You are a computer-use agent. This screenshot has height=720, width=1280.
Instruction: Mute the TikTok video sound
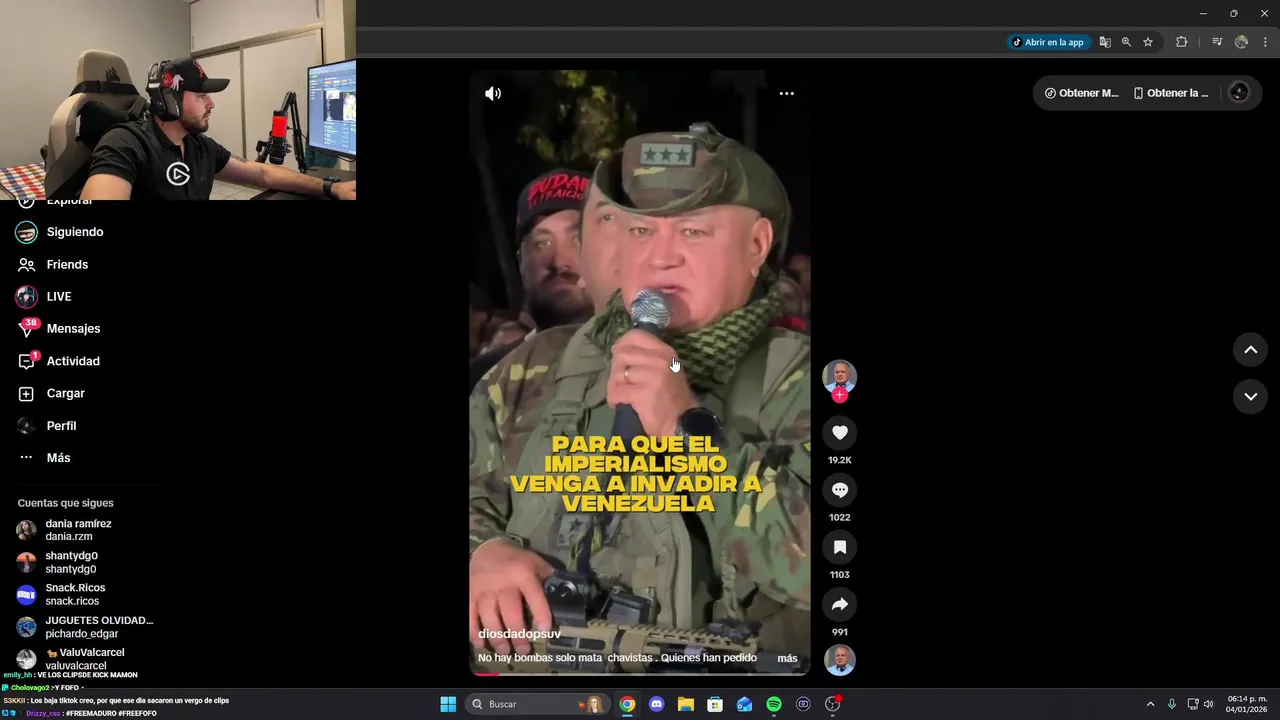click(493, 93)
